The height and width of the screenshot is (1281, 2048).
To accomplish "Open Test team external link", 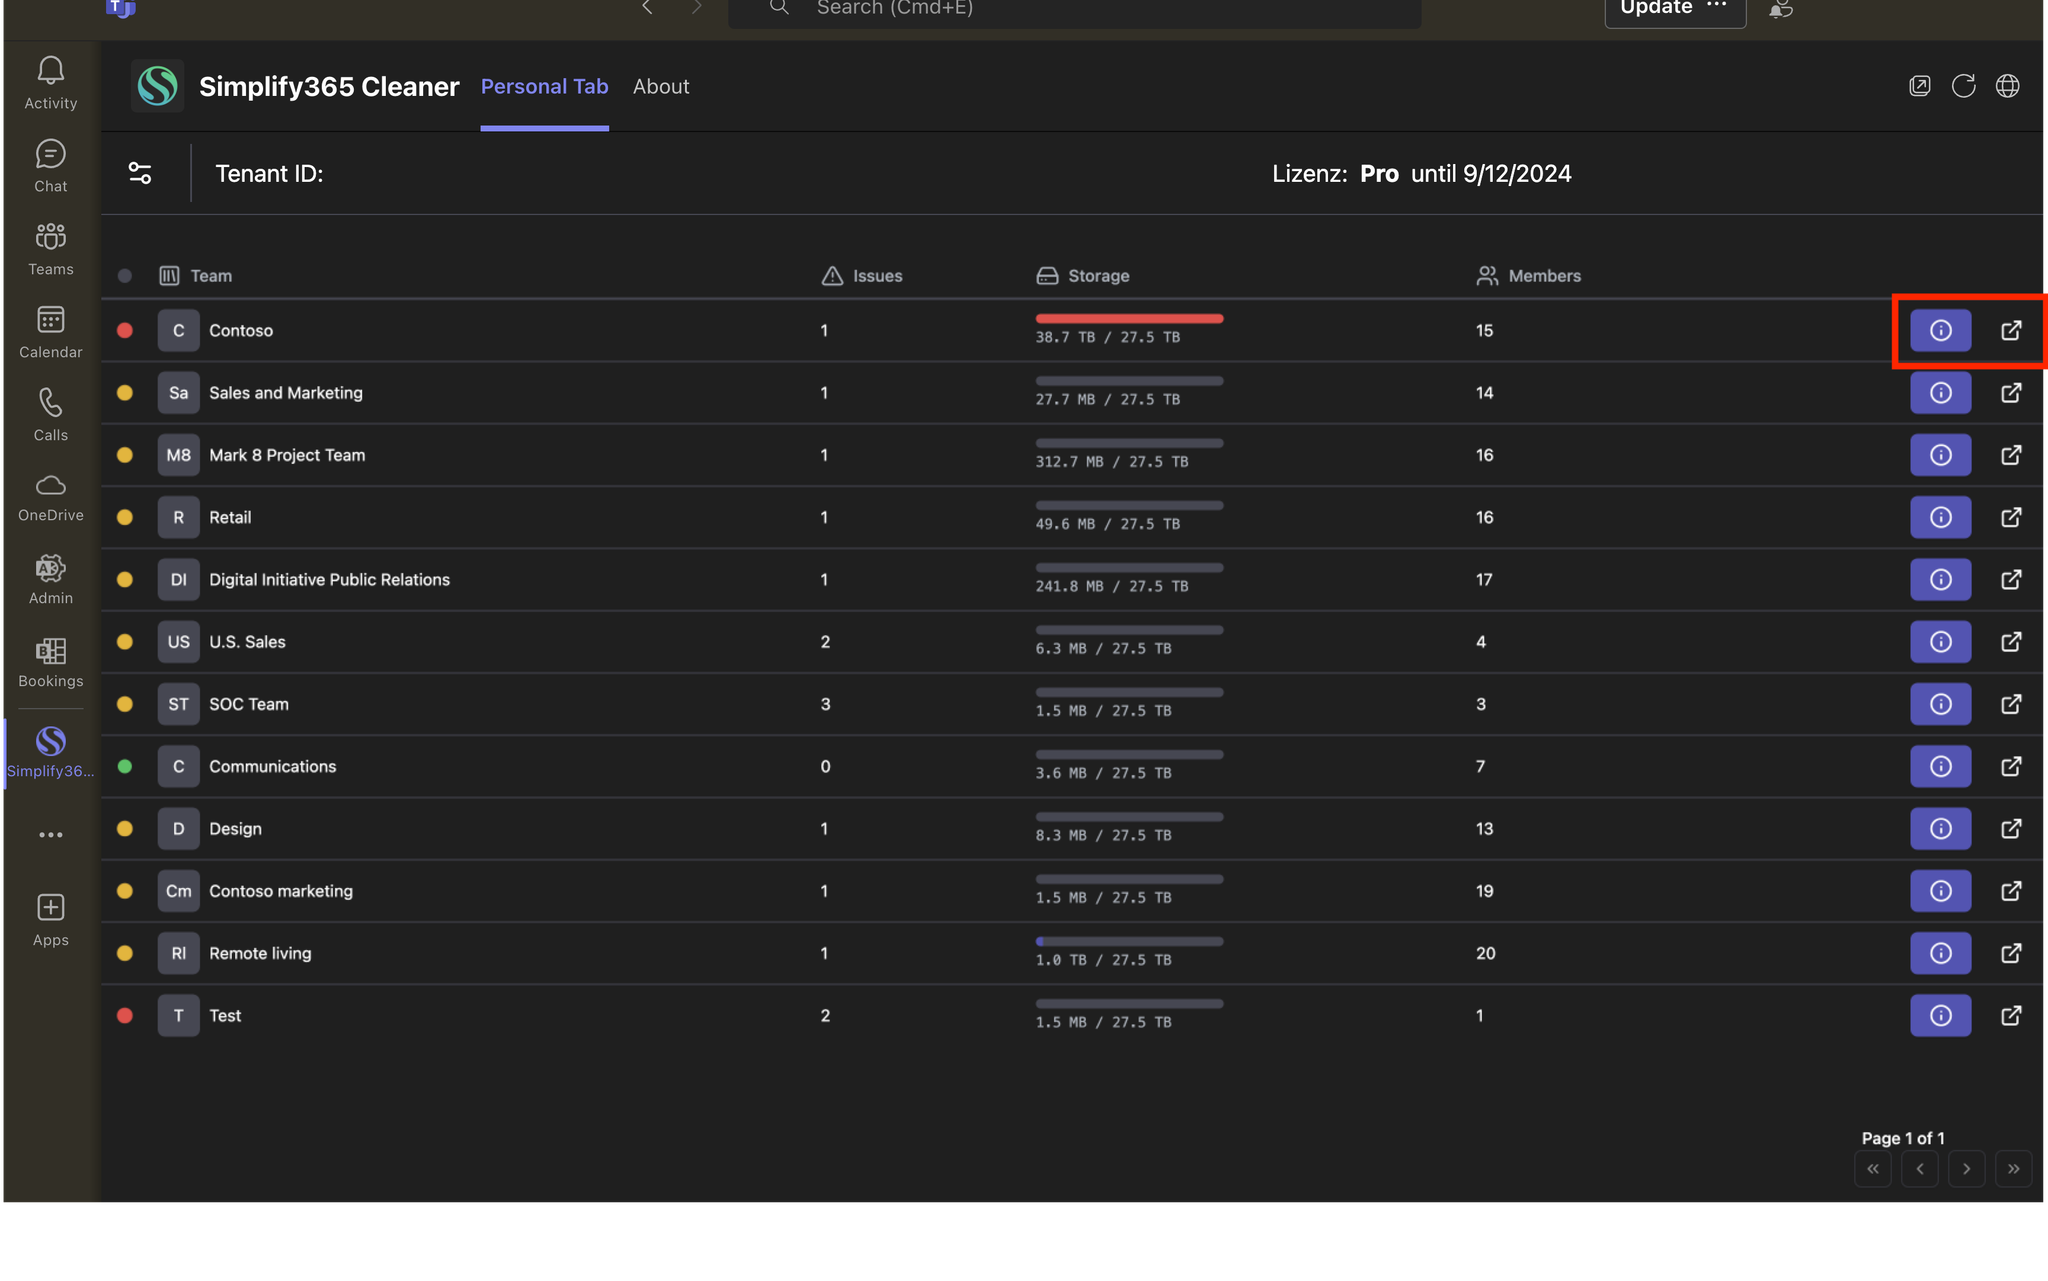I will (2011, 1016).
